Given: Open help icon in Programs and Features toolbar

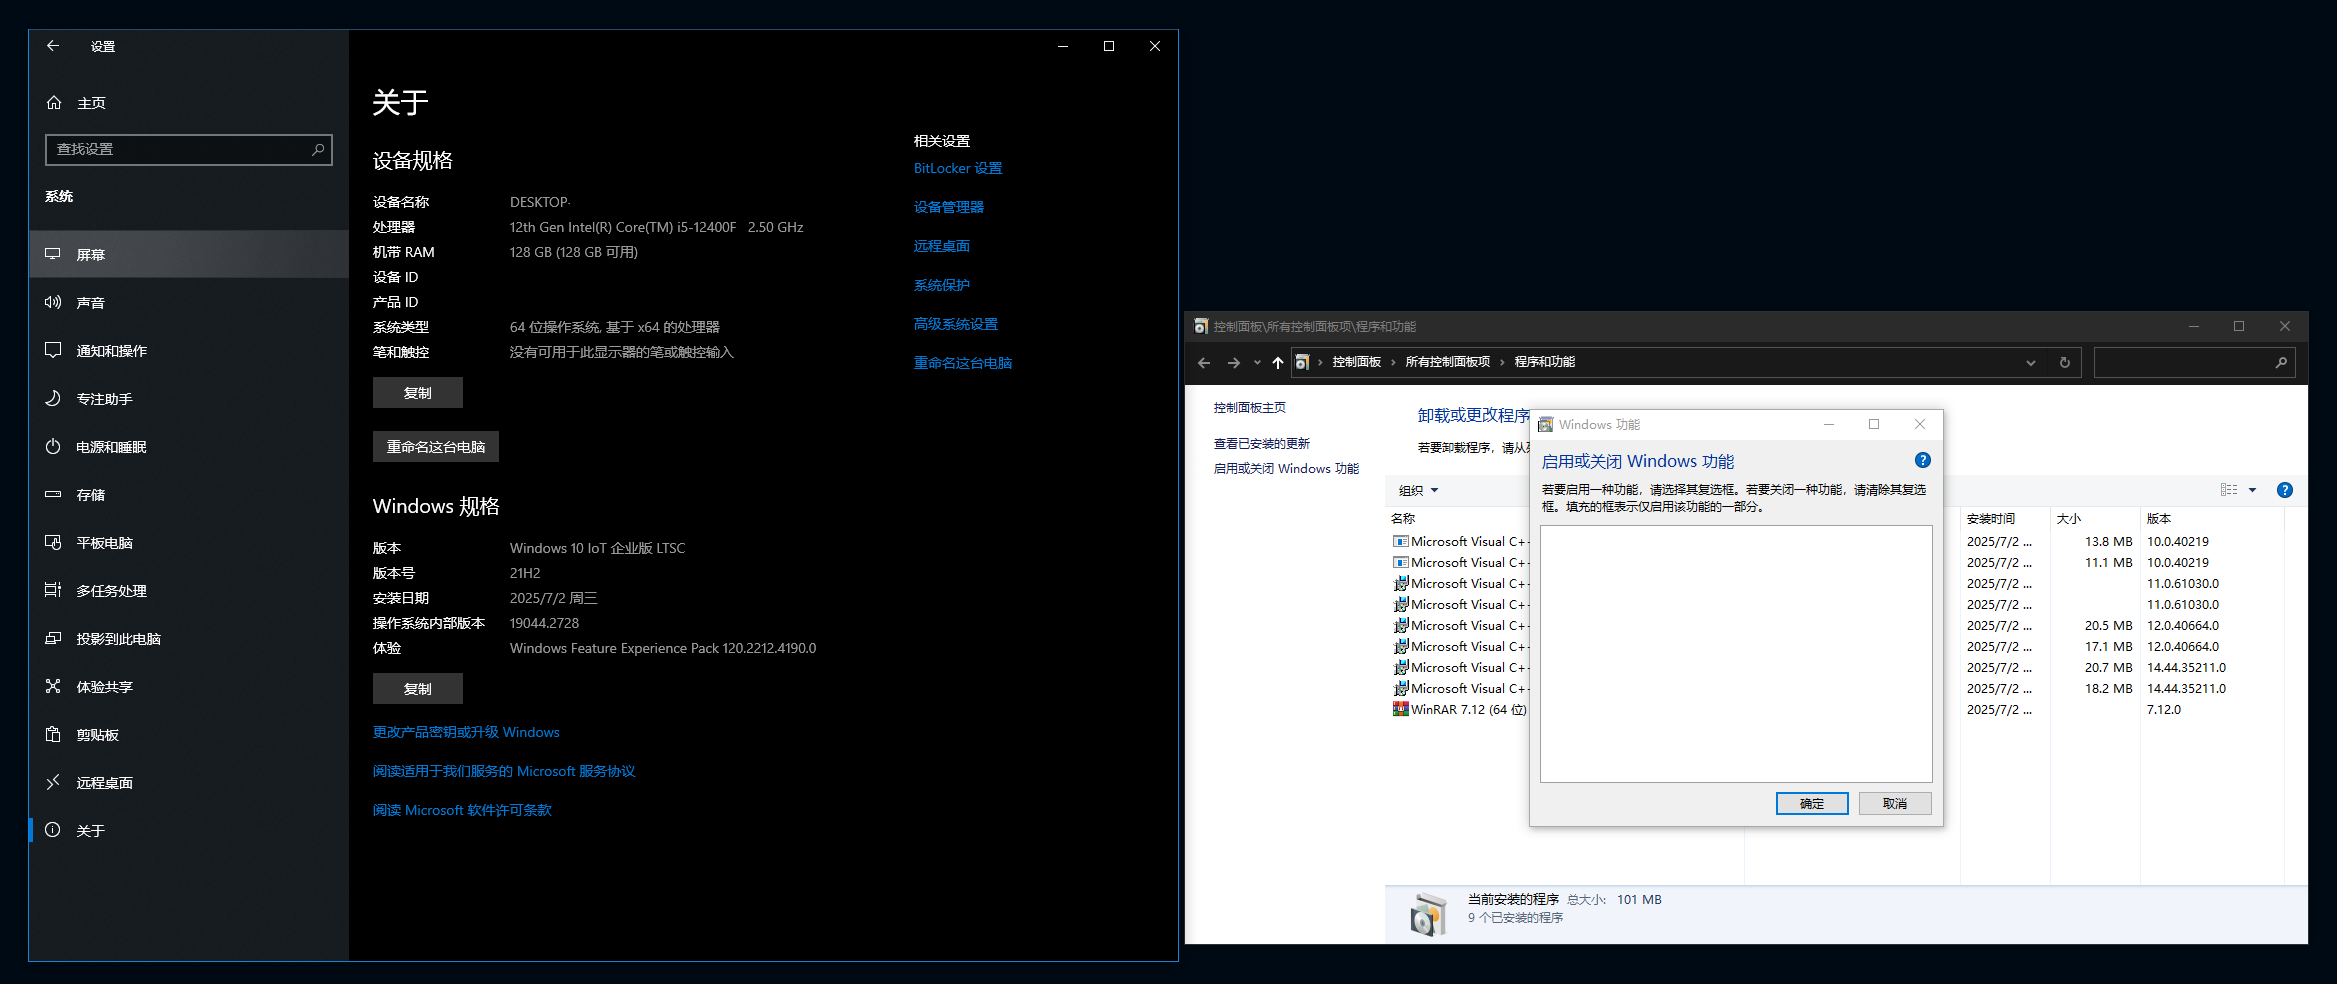Looking at the screenshot, I should pos(2284,490).
